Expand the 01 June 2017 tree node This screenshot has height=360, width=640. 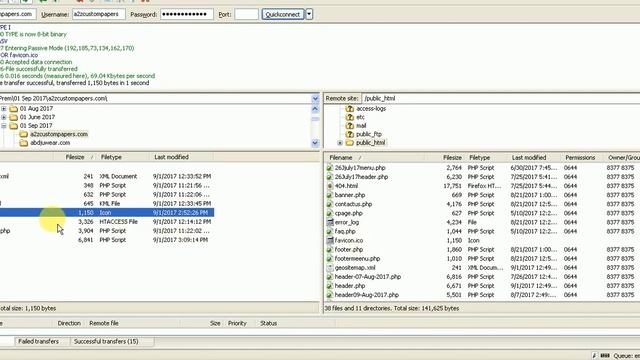coord(4,117)
